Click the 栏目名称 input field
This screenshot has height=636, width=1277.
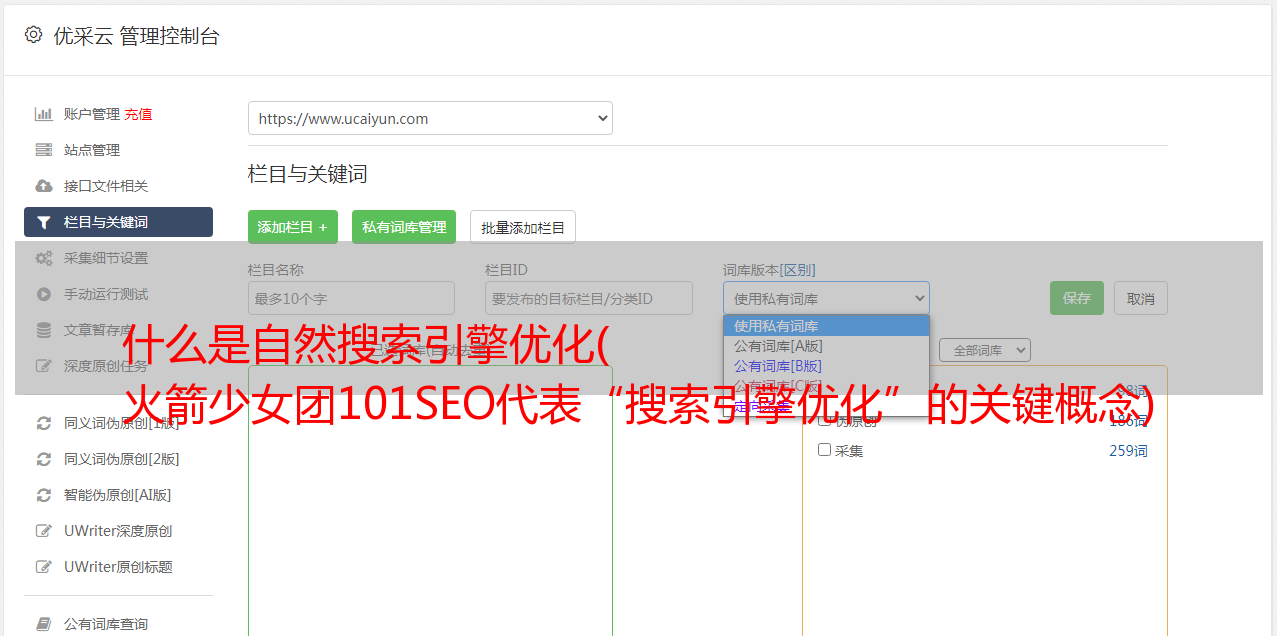click(x=351, y=298)
